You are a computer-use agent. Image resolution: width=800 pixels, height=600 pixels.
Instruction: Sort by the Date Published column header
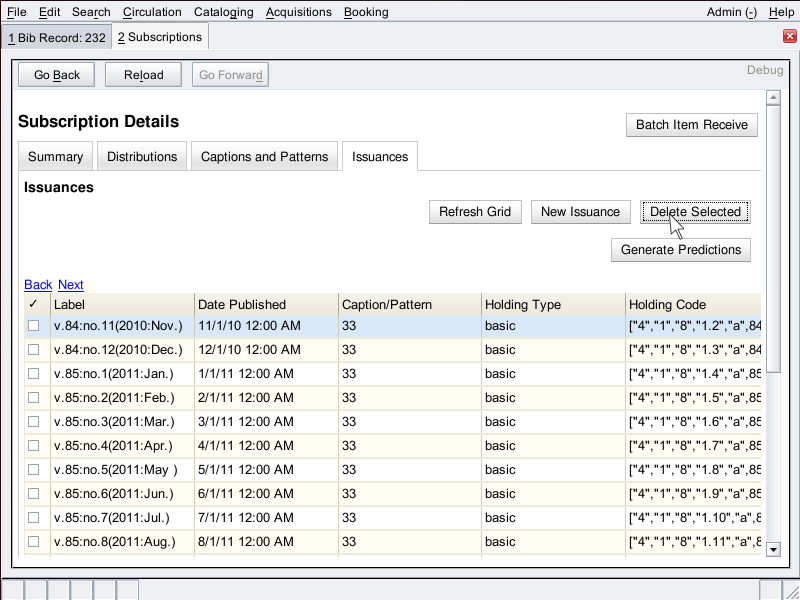(x=242, y=304)
